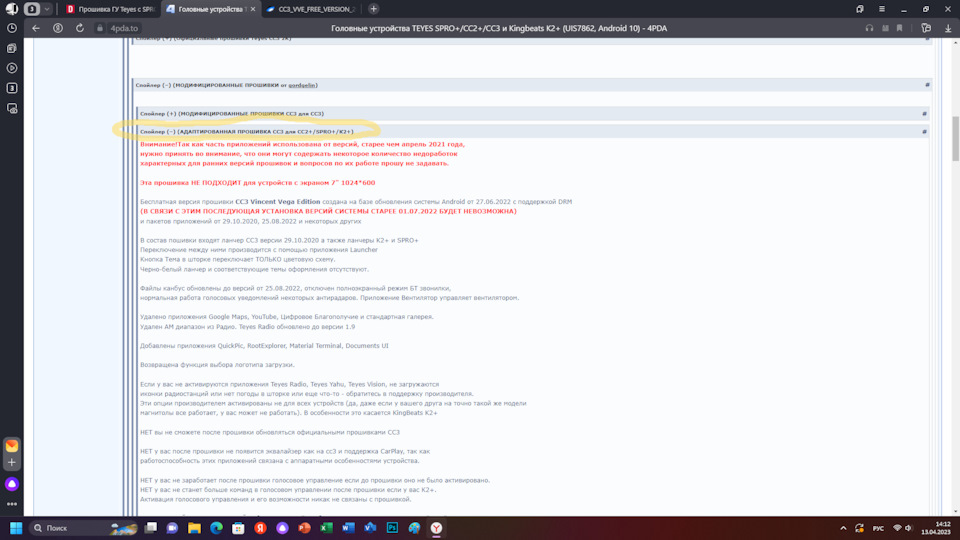Open Microsoft Store from the taskbar

pyautogui.click(x=238, y=528)
